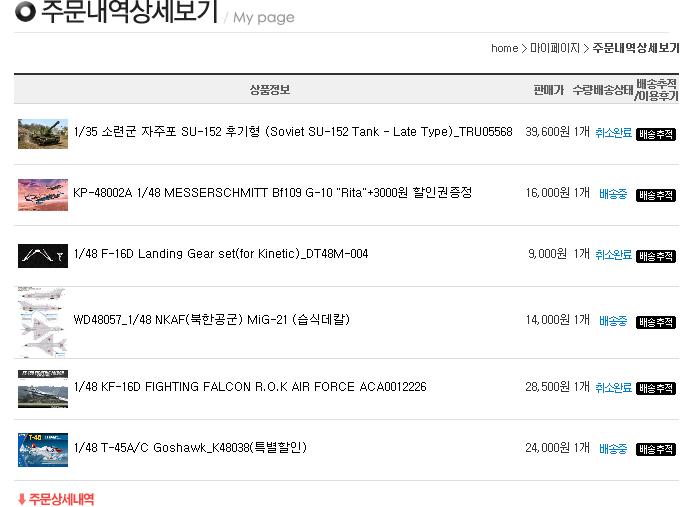Click 배송추적 for the MiG-21 decal order
The image size is (695, 507).
(656, 321)
